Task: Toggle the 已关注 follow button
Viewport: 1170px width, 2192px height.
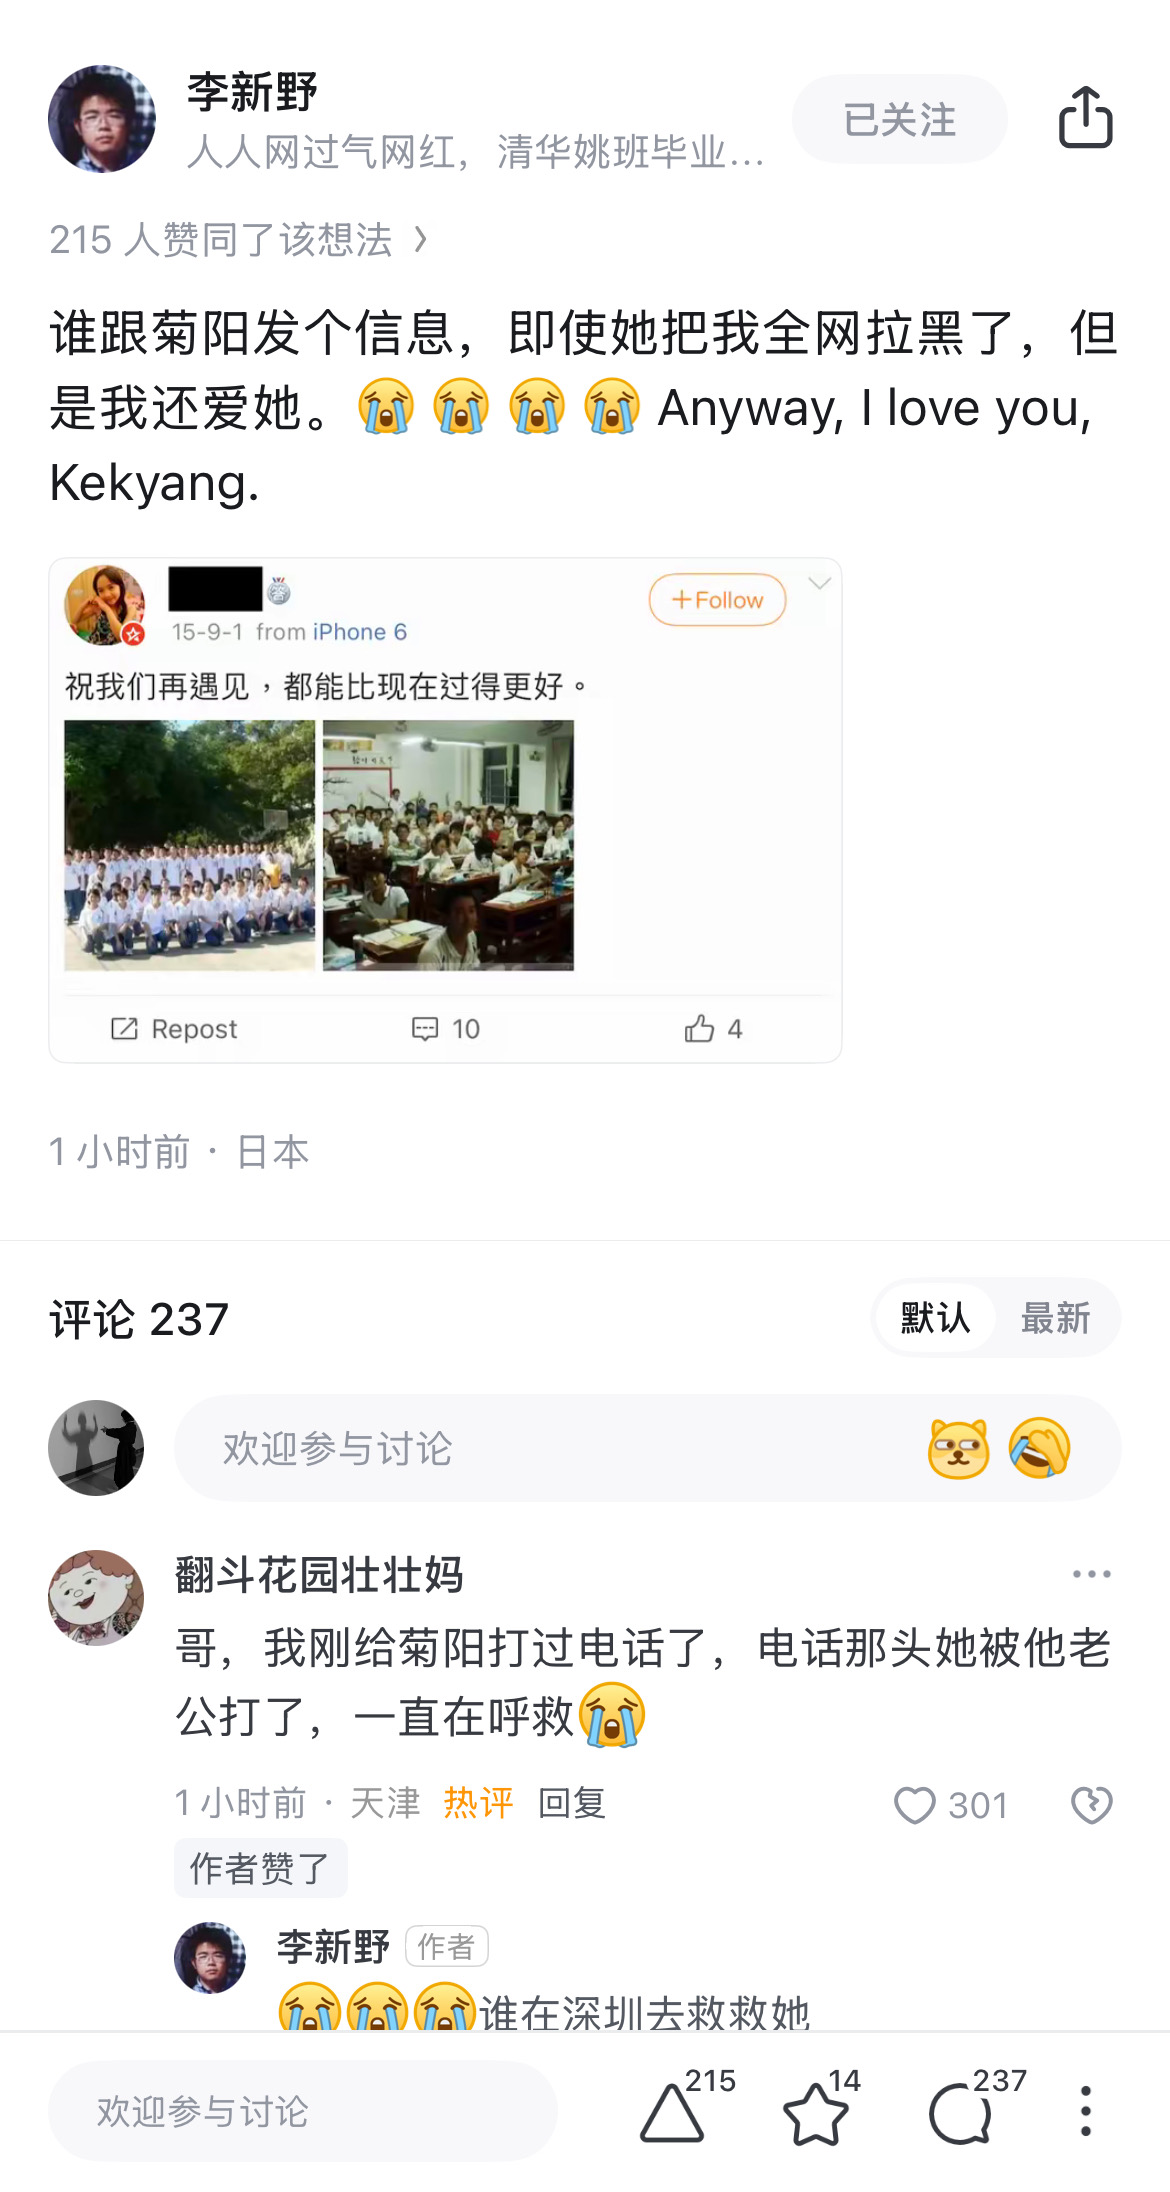Action: click(899, 119)
